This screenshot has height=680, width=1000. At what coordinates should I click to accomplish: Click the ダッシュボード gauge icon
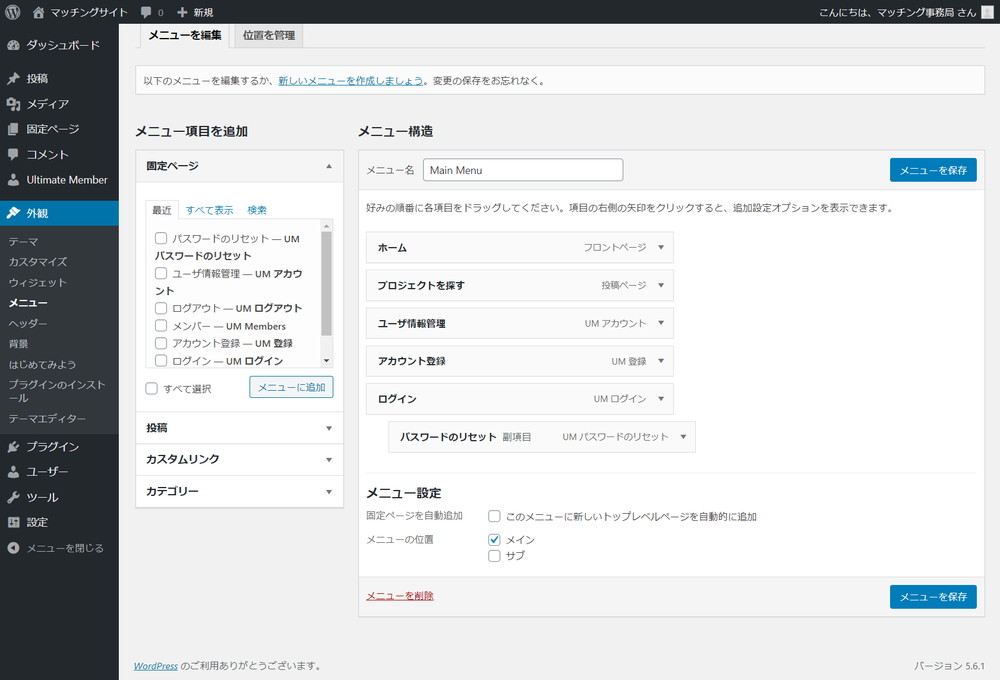pos(13,45)
